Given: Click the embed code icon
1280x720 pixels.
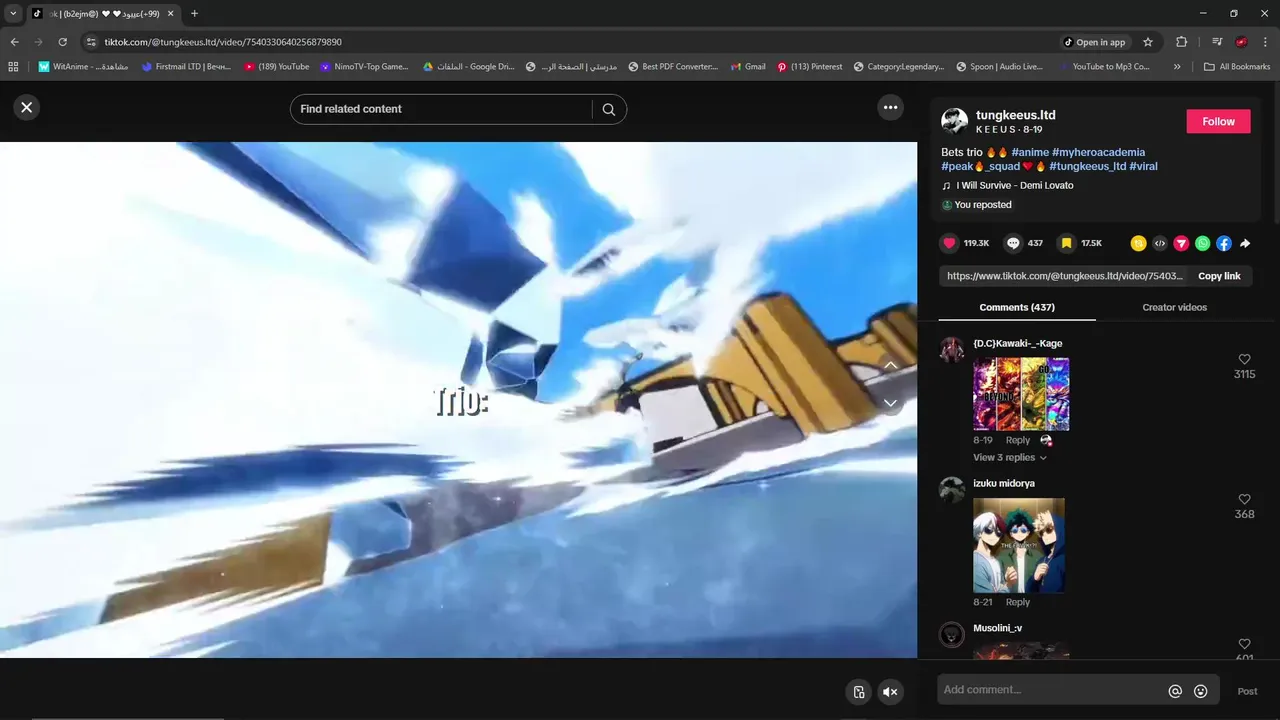Looking at the screenshot, I should [x=1160, y=243].
